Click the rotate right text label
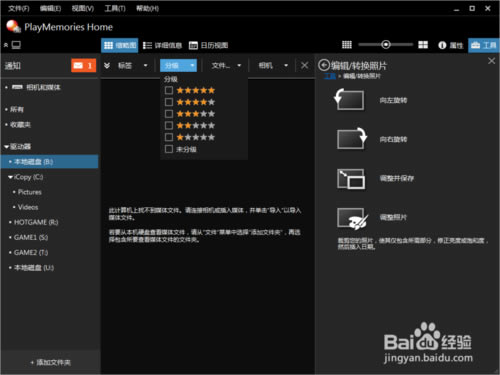This screenshot has height=375, width=500. (393, 139)
